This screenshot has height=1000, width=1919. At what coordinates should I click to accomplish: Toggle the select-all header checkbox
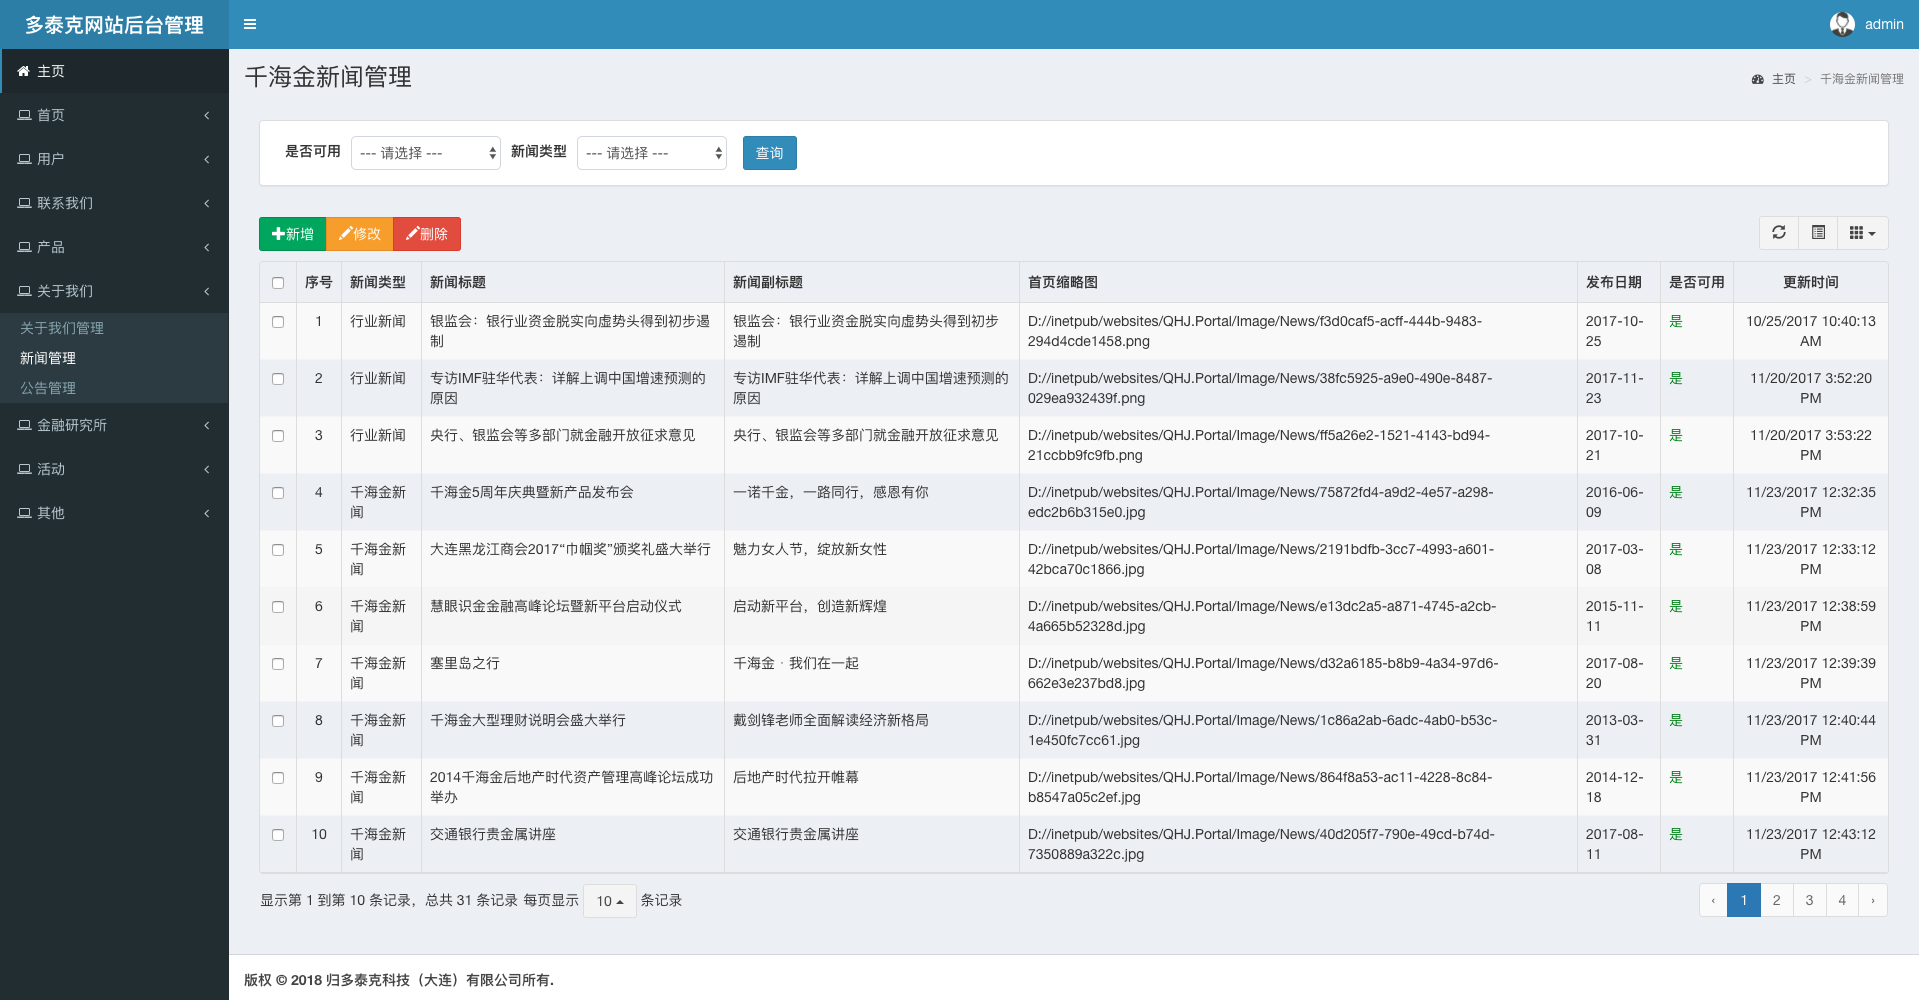click(278, 283)
